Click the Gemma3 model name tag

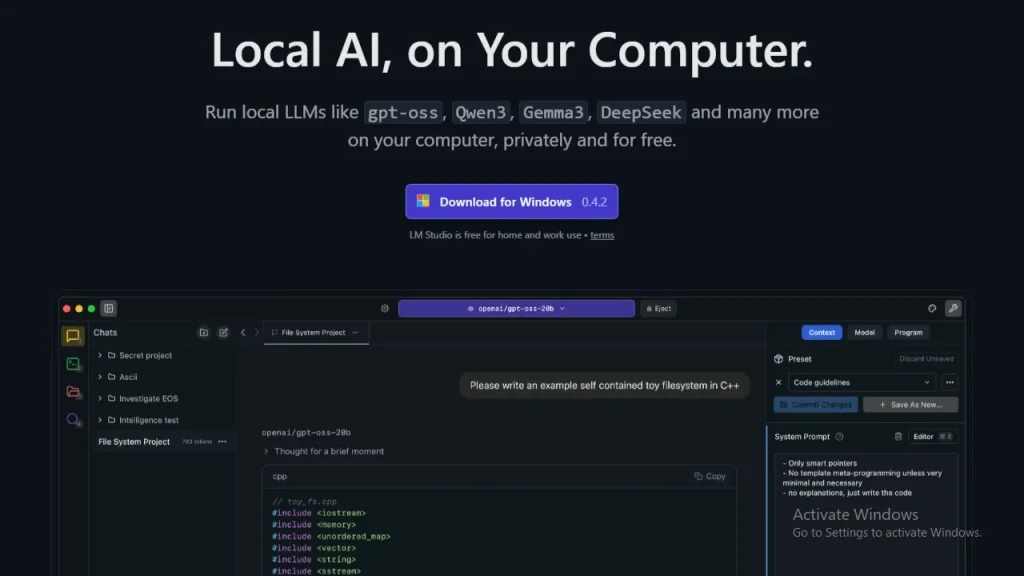point(553,112)
